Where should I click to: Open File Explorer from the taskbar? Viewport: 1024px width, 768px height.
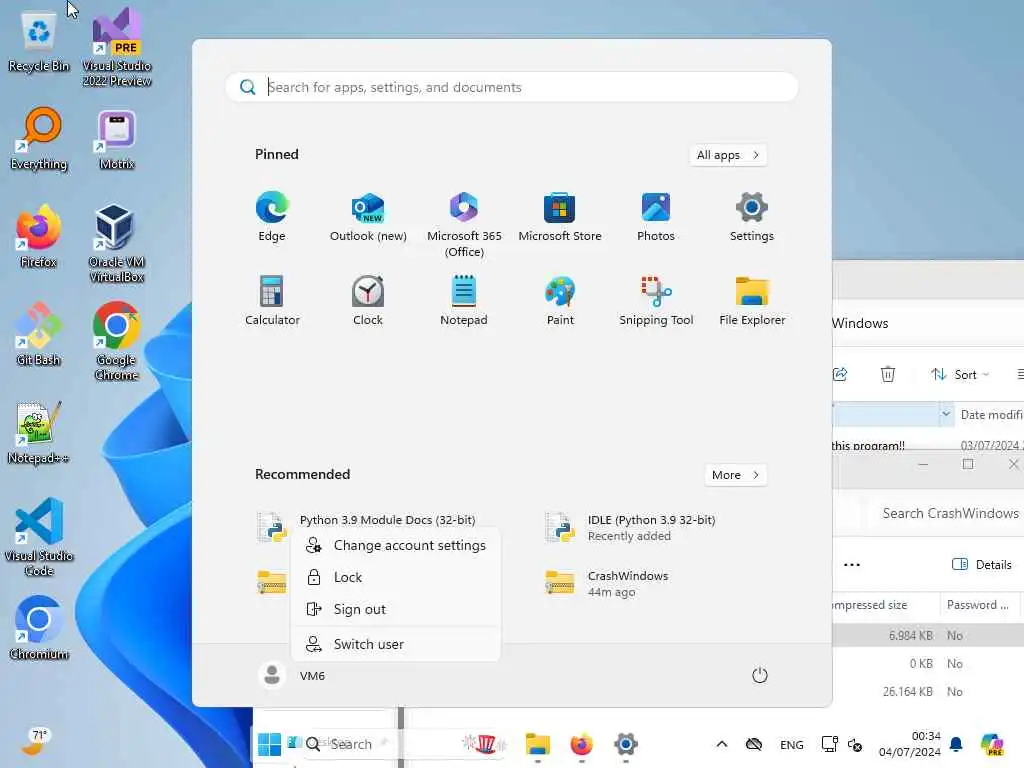point(537,744)
